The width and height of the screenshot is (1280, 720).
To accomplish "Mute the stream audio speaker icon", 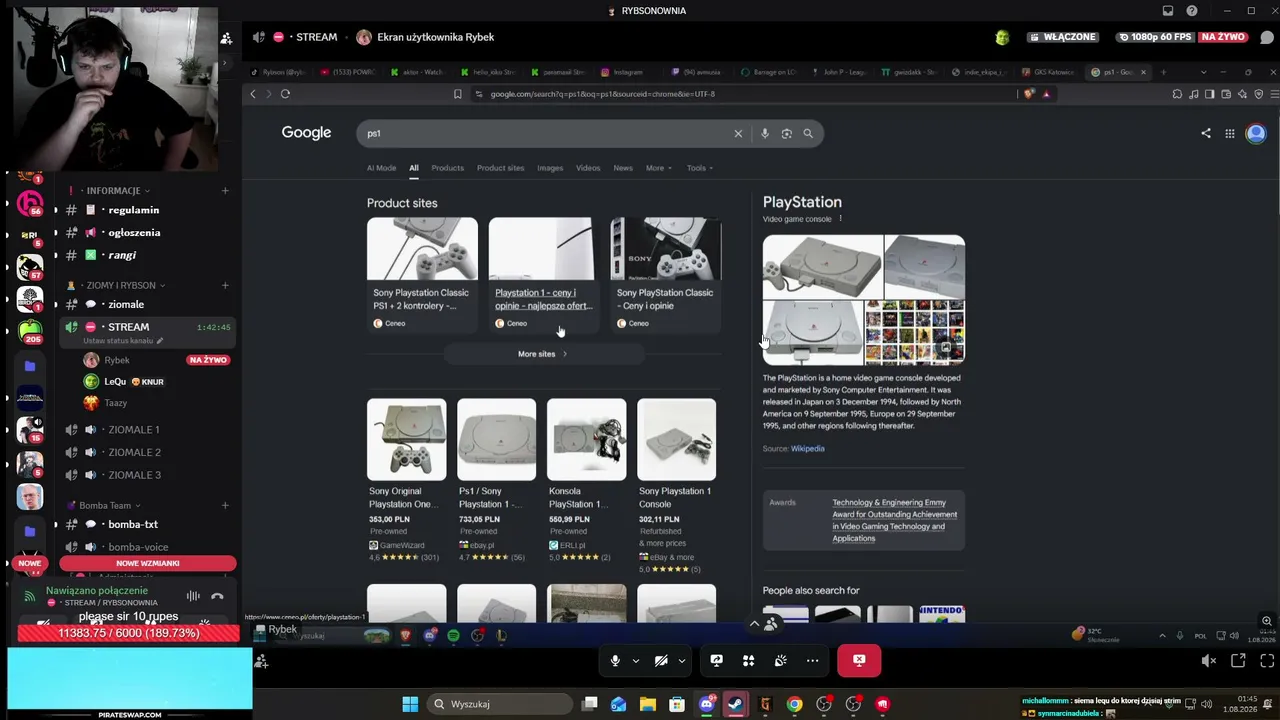I will tap(1208, 661).
